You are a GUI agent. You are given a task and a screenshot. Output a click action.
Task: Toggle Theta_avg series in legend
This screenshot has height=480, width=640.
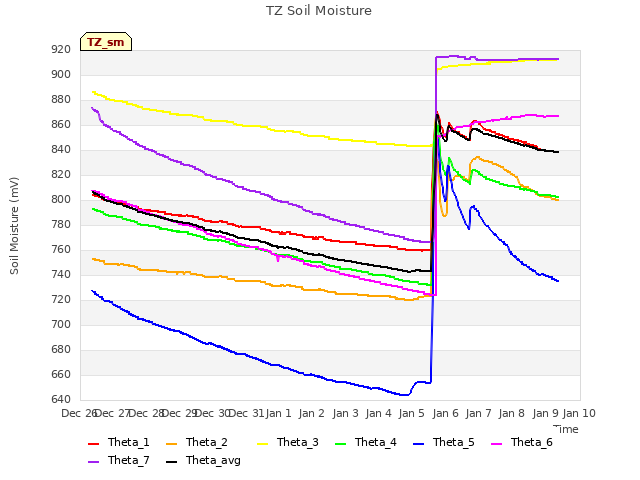203,460
